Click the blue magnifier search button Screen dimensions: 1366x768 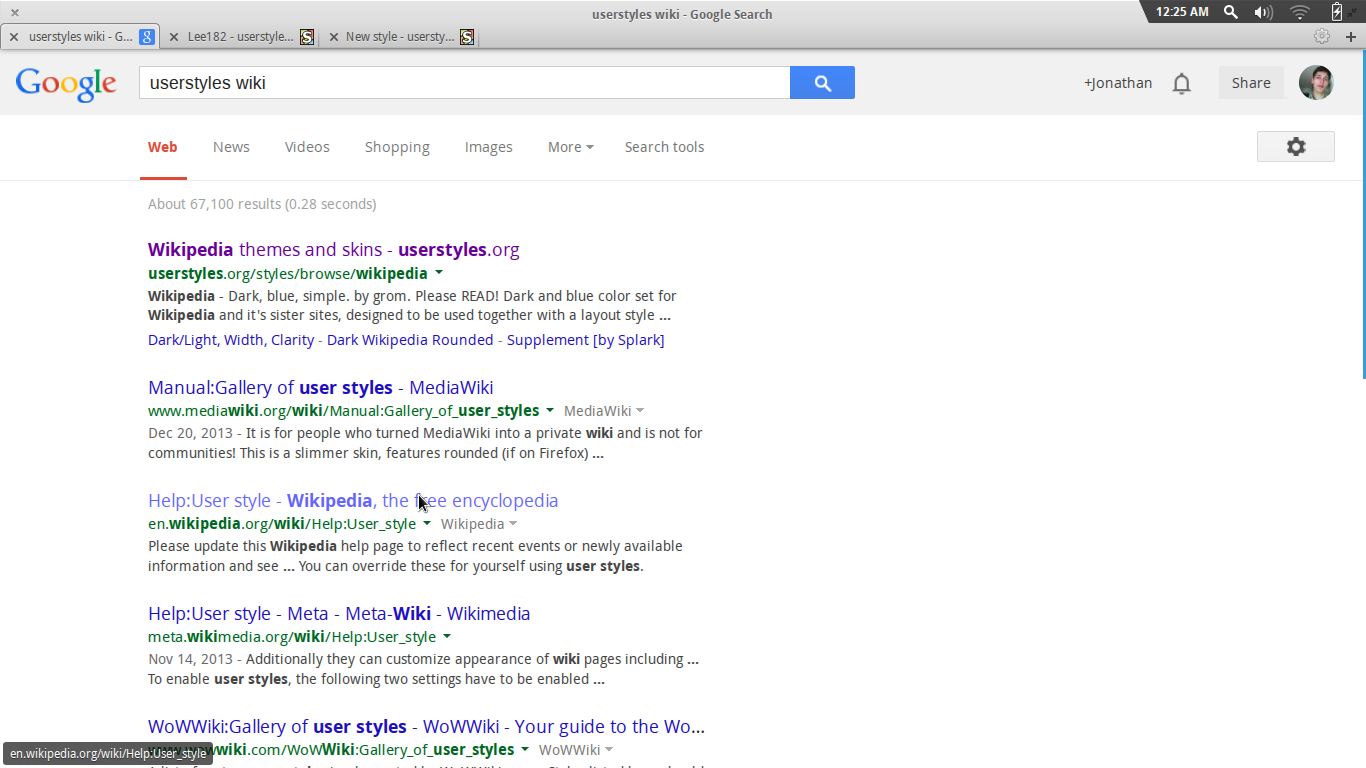pyautogui.click(x=822, y=83)
